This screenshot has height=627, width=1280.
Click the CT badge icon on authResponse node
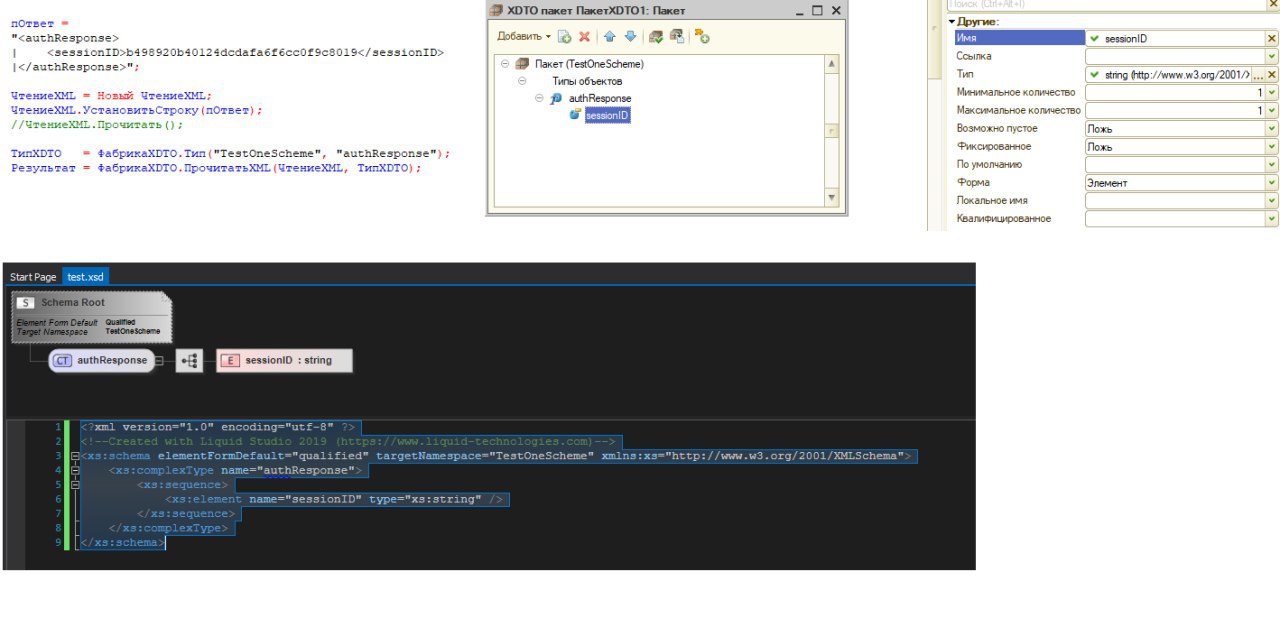(x=63, y=360)
